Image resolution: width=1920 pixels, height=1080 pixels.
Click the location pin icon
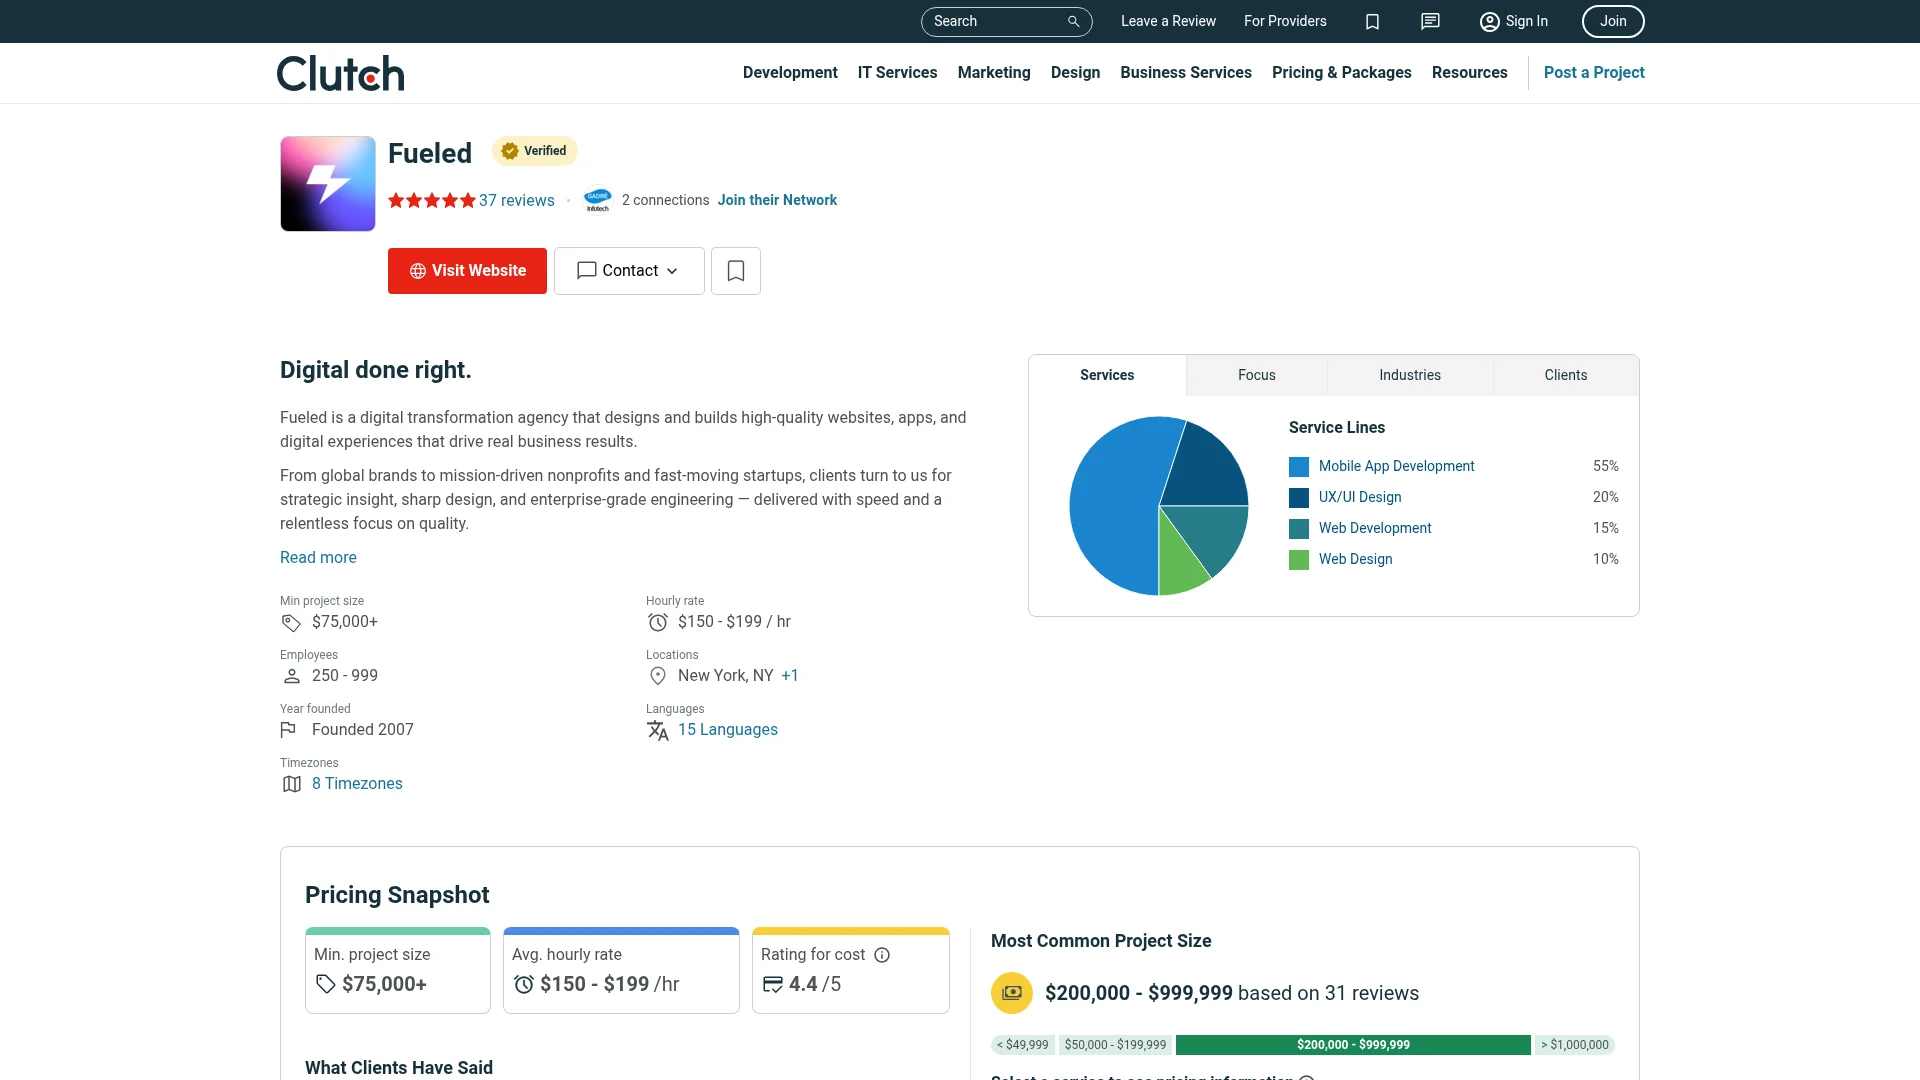point(658,676)
